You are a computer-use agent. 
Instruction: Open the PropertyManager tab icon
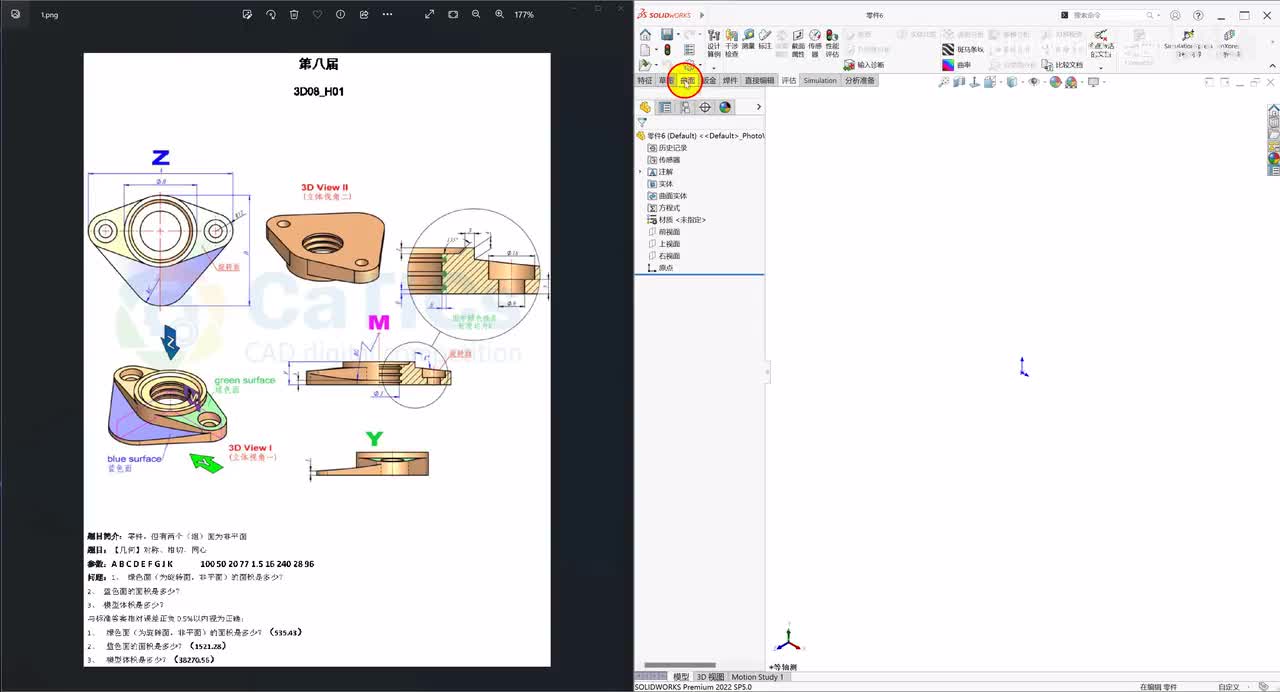point(665,107)
